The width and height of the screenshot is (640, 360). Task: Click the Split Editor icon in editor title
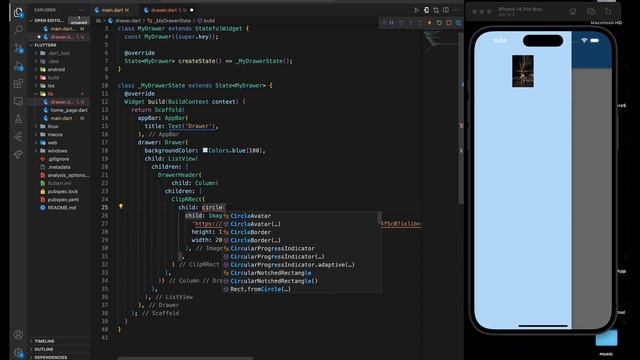446,10
